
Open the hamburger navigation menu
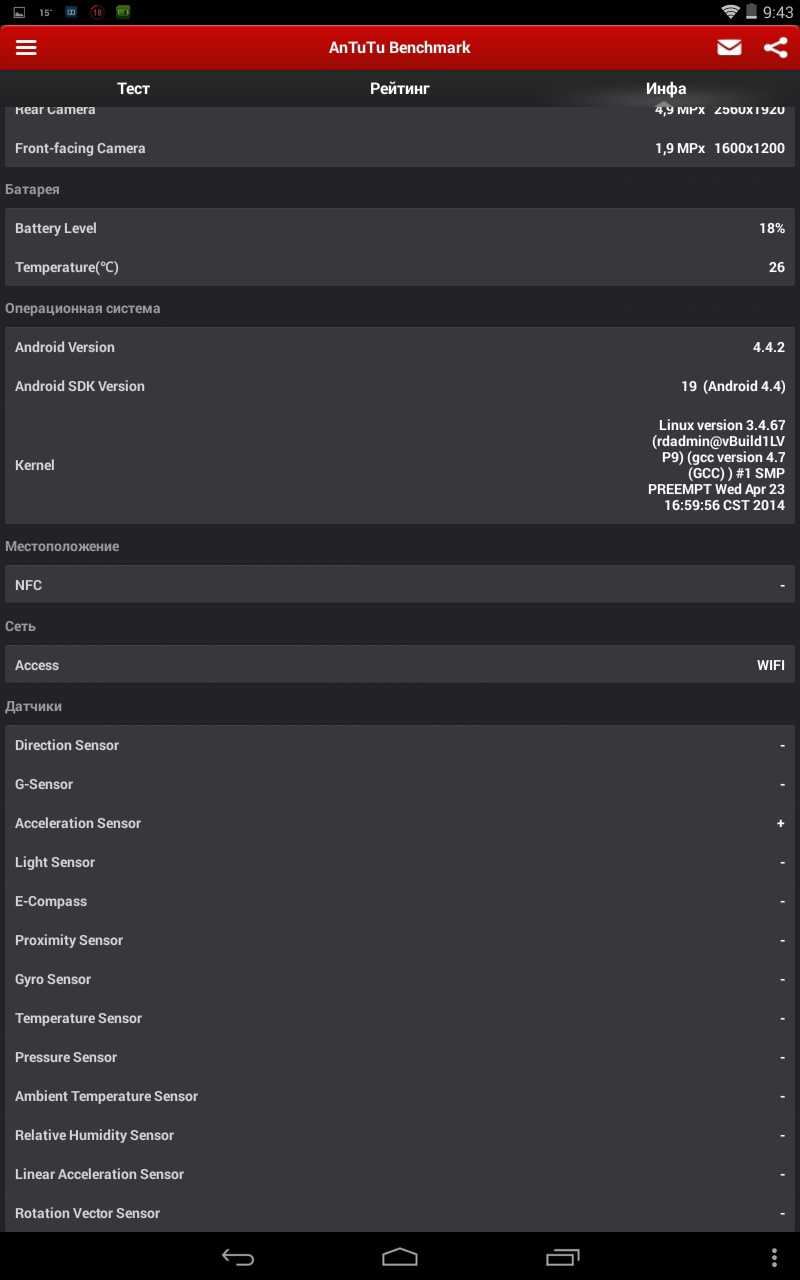(x=26, y=48)
